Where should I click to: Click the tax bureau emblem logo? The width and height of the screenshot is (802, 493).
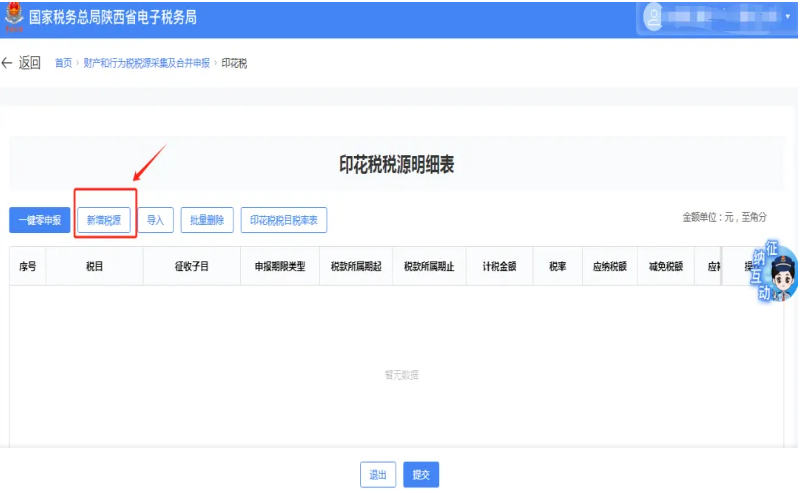(16, 17)
